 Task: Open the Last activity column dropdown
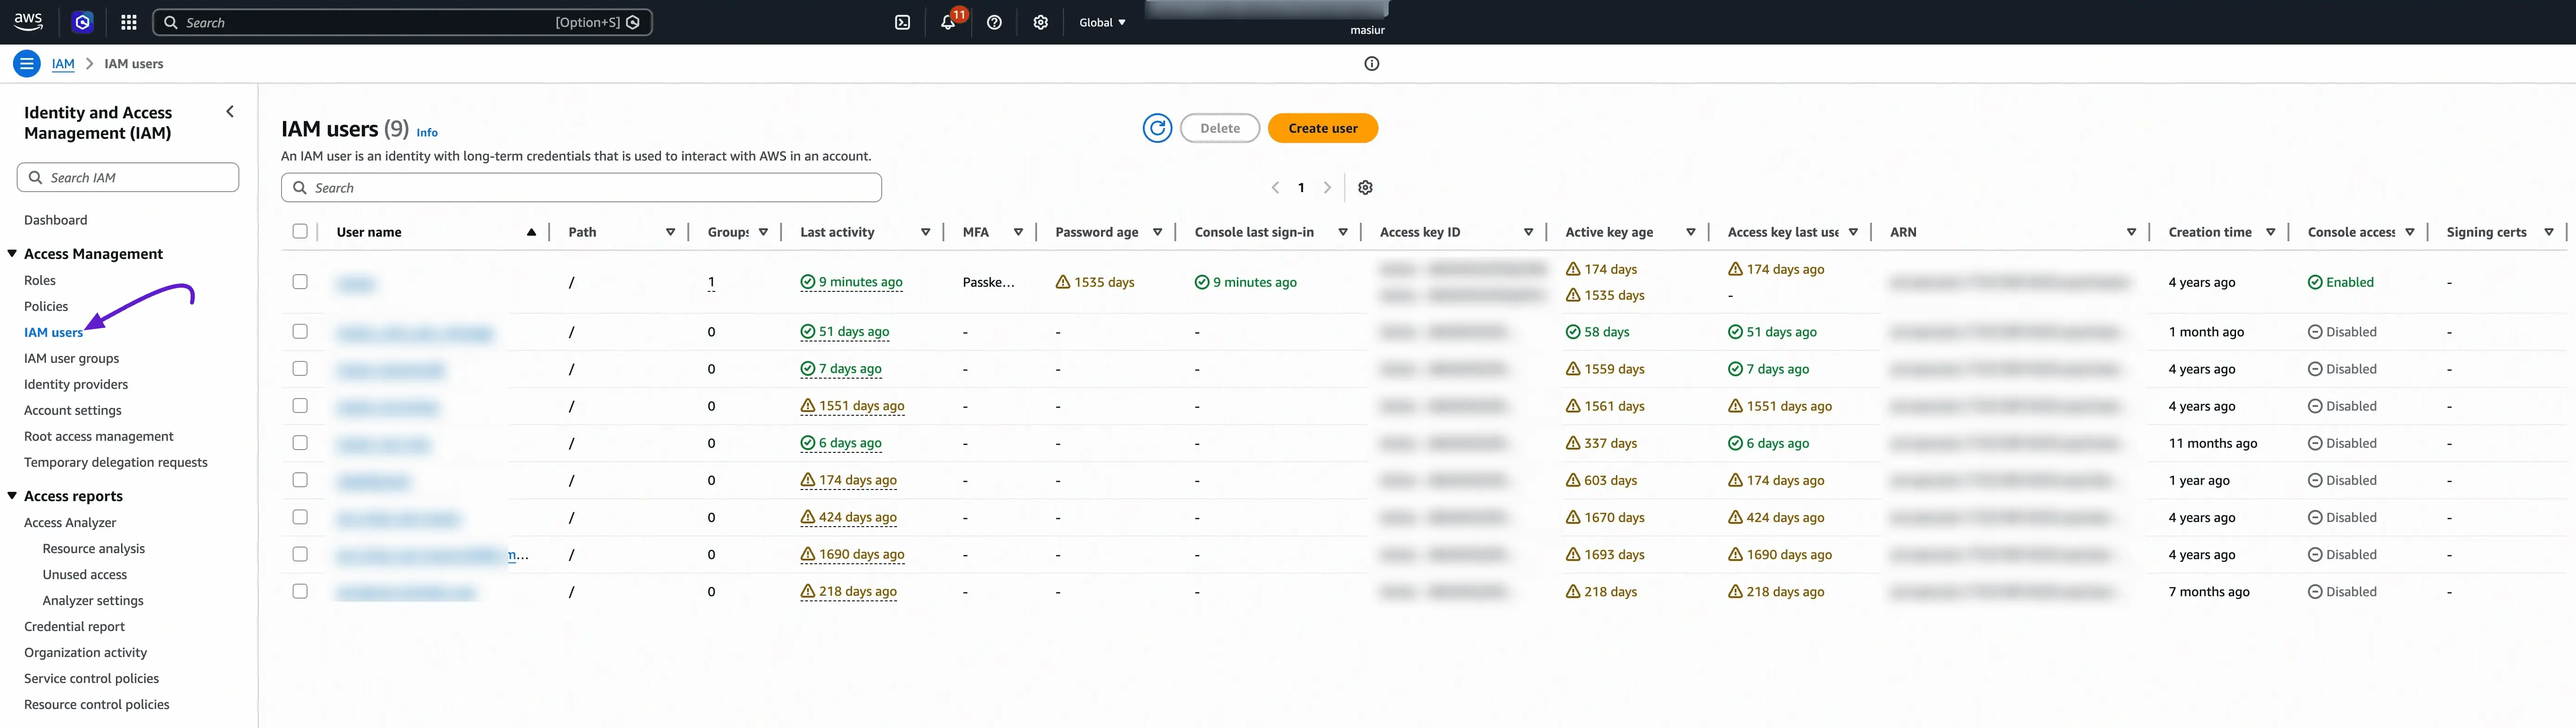pos(925,232)
